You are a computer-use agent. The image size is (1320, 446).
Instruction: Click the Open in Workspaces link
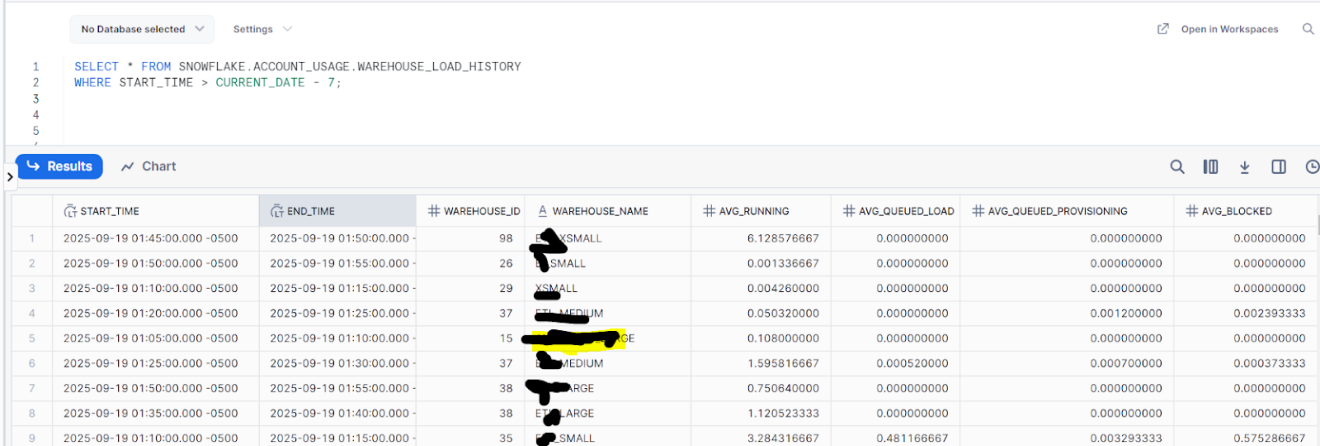point(1229,29)
